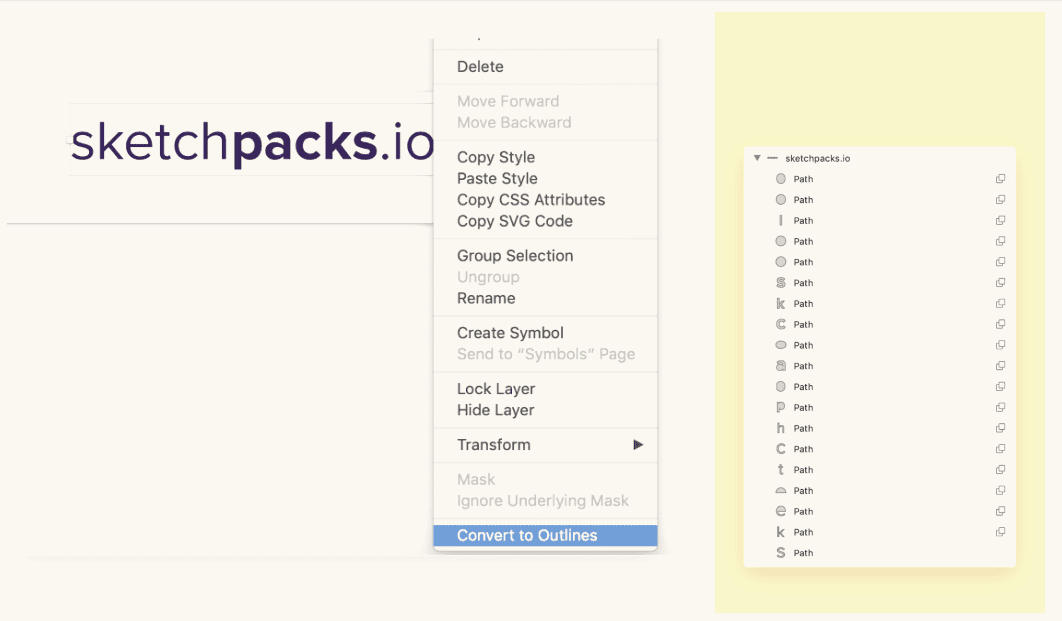Click the shape group icon beside sketchpacks.io layer
The width and height of the screenshot is (1062, 621).
pos(772,158)
